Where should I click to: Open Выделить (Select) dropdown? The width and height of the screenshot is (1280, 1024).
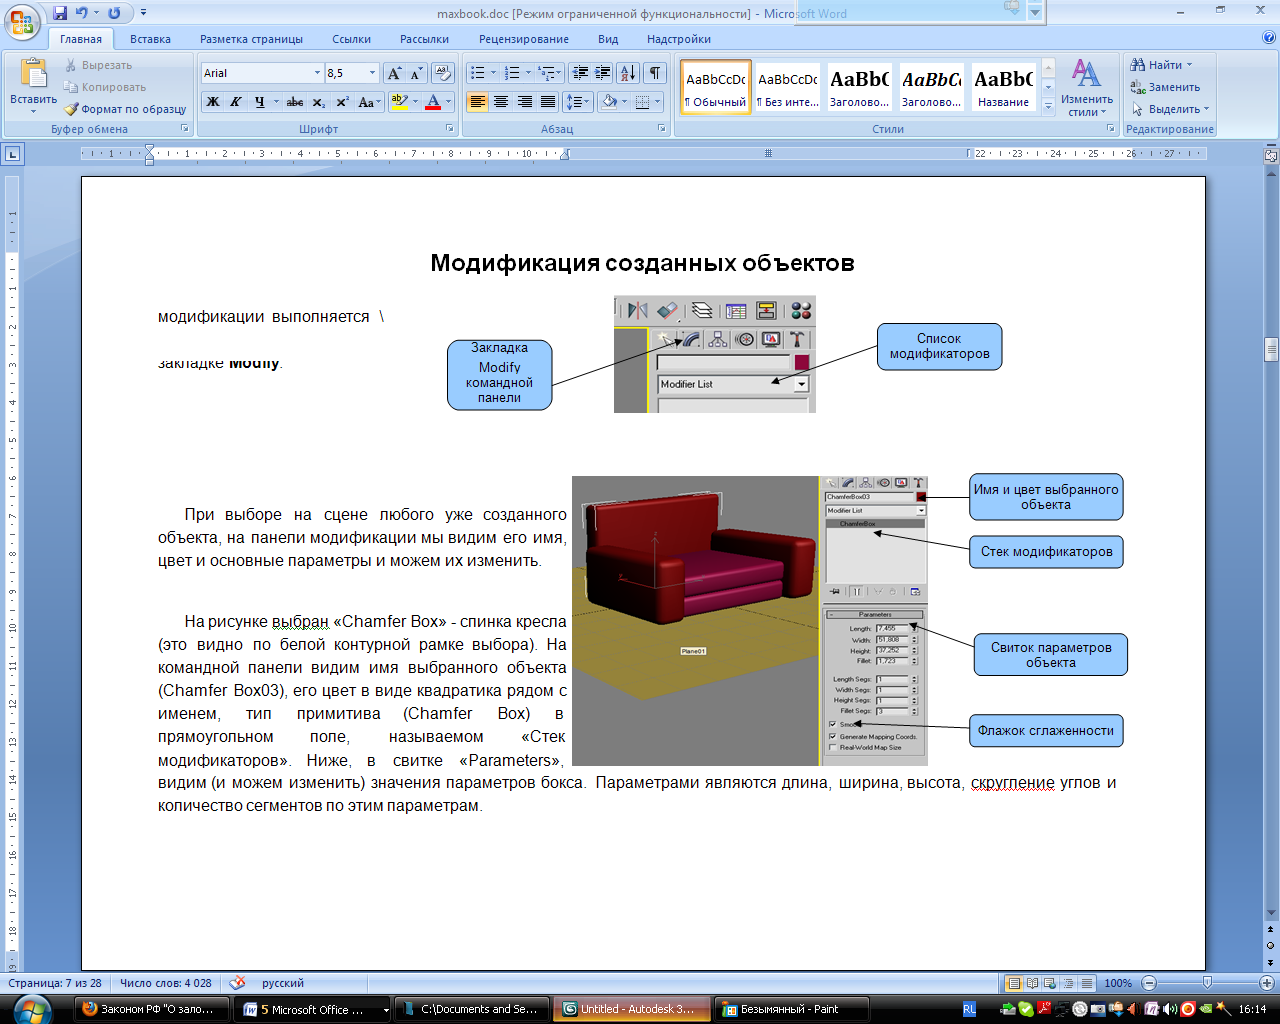click(x=1170, y=109)
